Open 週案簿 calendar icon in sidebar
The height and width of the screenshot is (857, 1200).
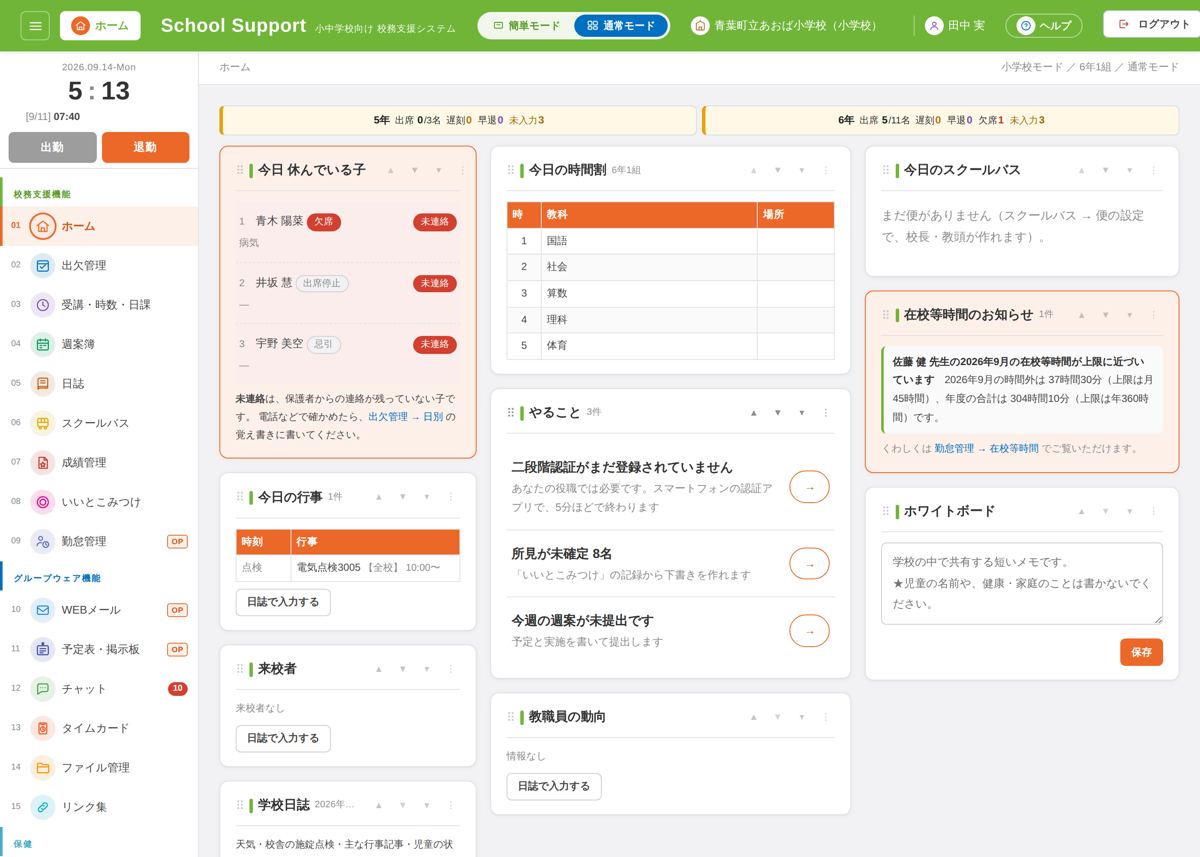[x=43, y=344]
